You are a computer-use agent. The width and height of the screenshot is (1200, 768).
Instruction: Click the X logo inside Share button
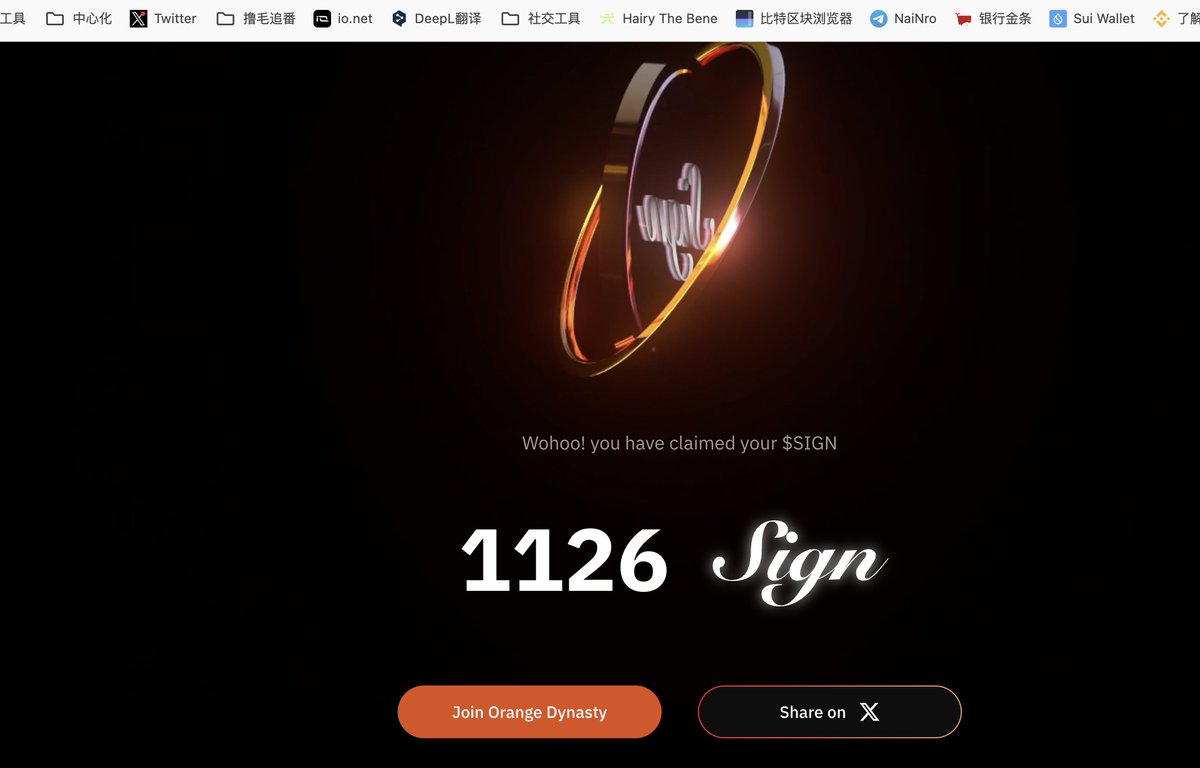[870, 712]
